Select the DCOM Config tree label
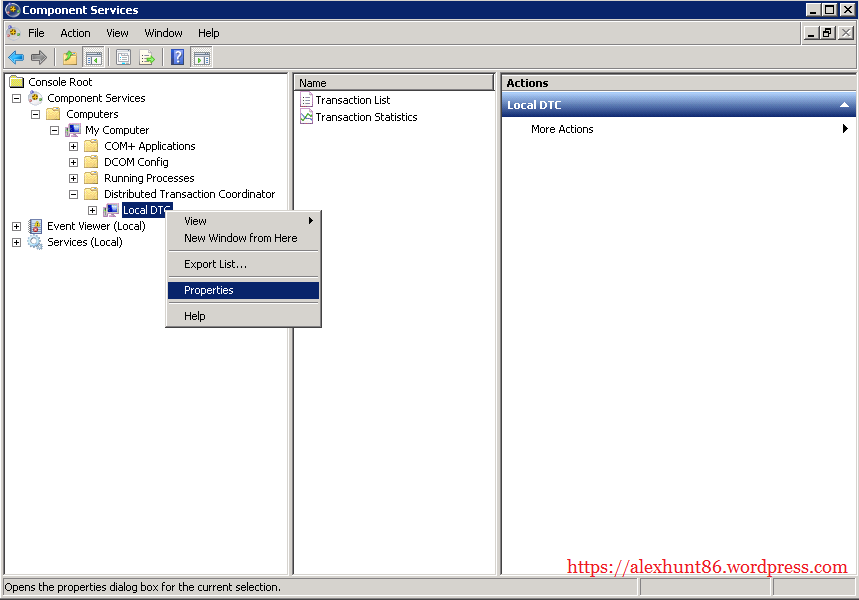859x600 pixels. coord(136,162)
